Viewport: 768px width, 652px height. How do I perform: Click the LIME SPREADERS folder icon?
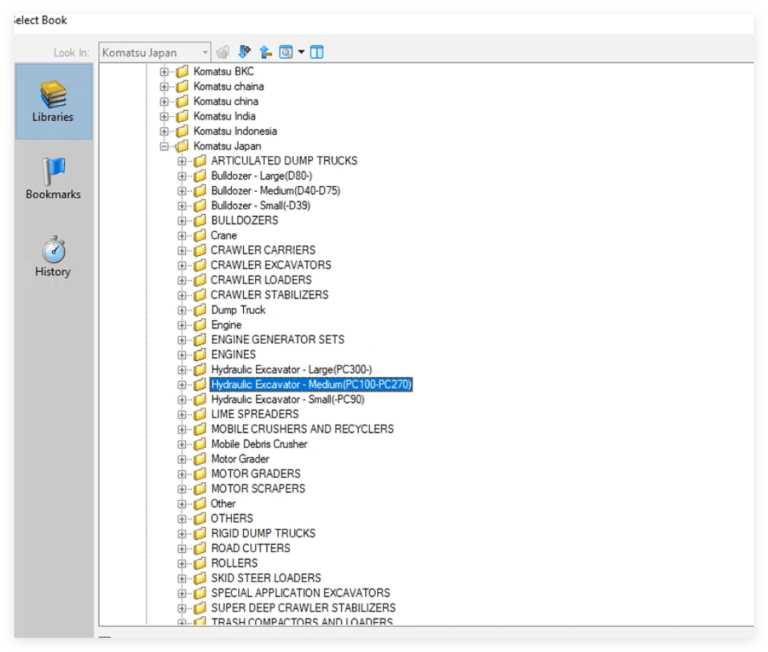point(200,414)
